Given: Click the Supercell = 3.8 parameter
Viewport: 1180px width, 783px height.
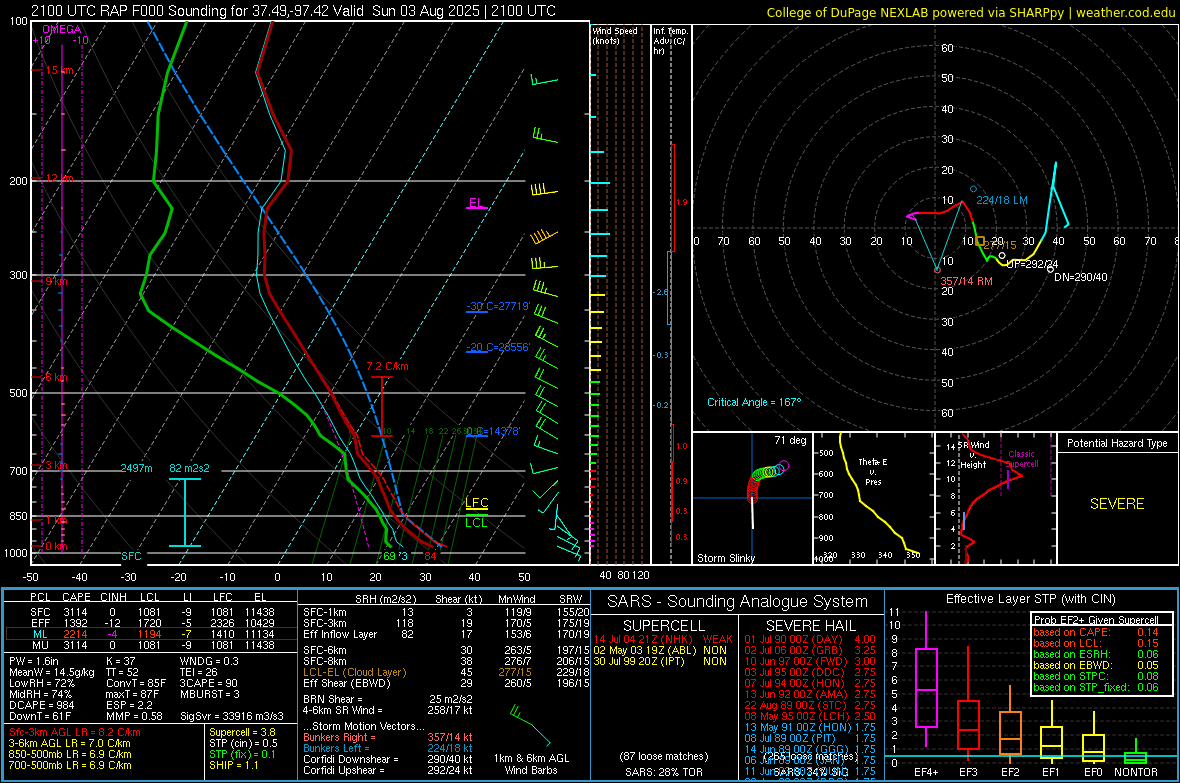Looking at the screenshot, I should click(242, 732).
